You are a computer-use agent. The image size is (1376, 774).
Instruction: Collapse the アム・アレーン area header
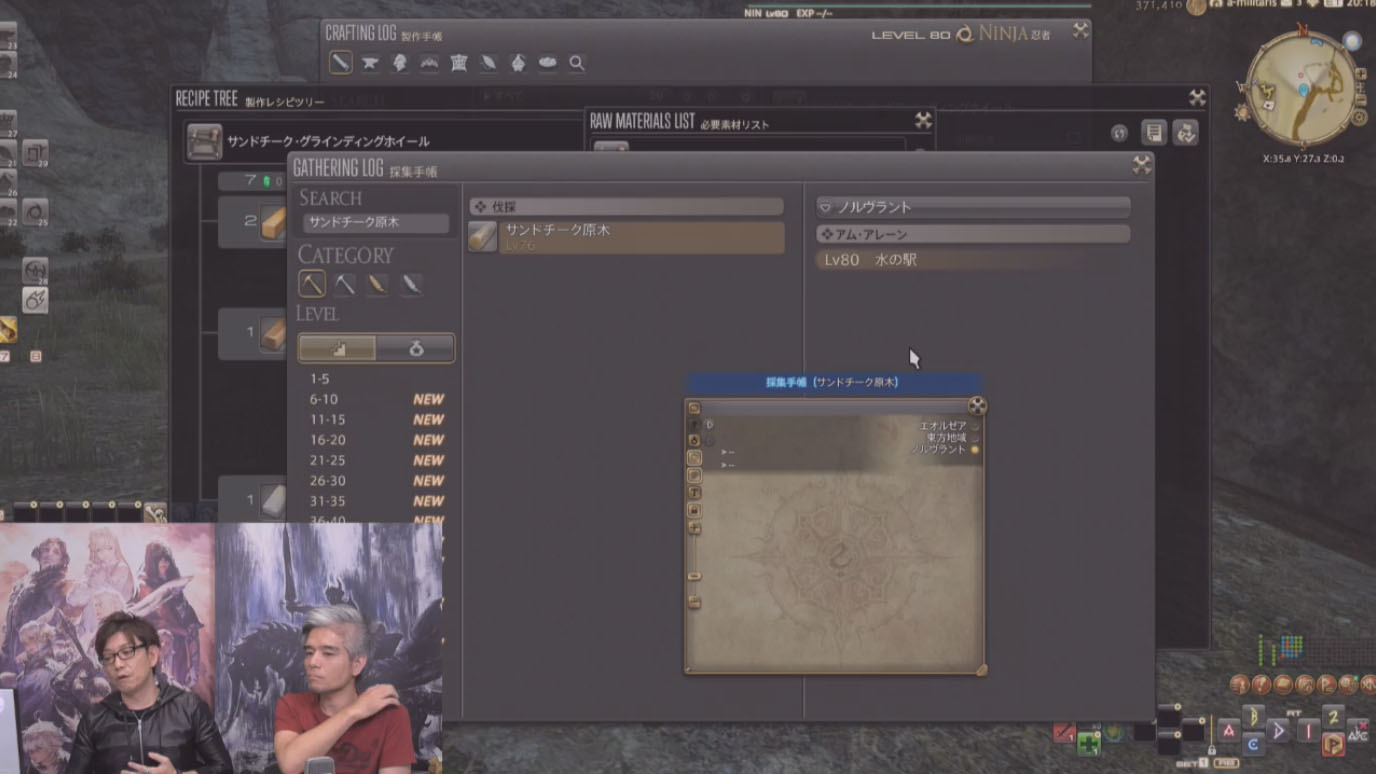[x=973, y=234]
